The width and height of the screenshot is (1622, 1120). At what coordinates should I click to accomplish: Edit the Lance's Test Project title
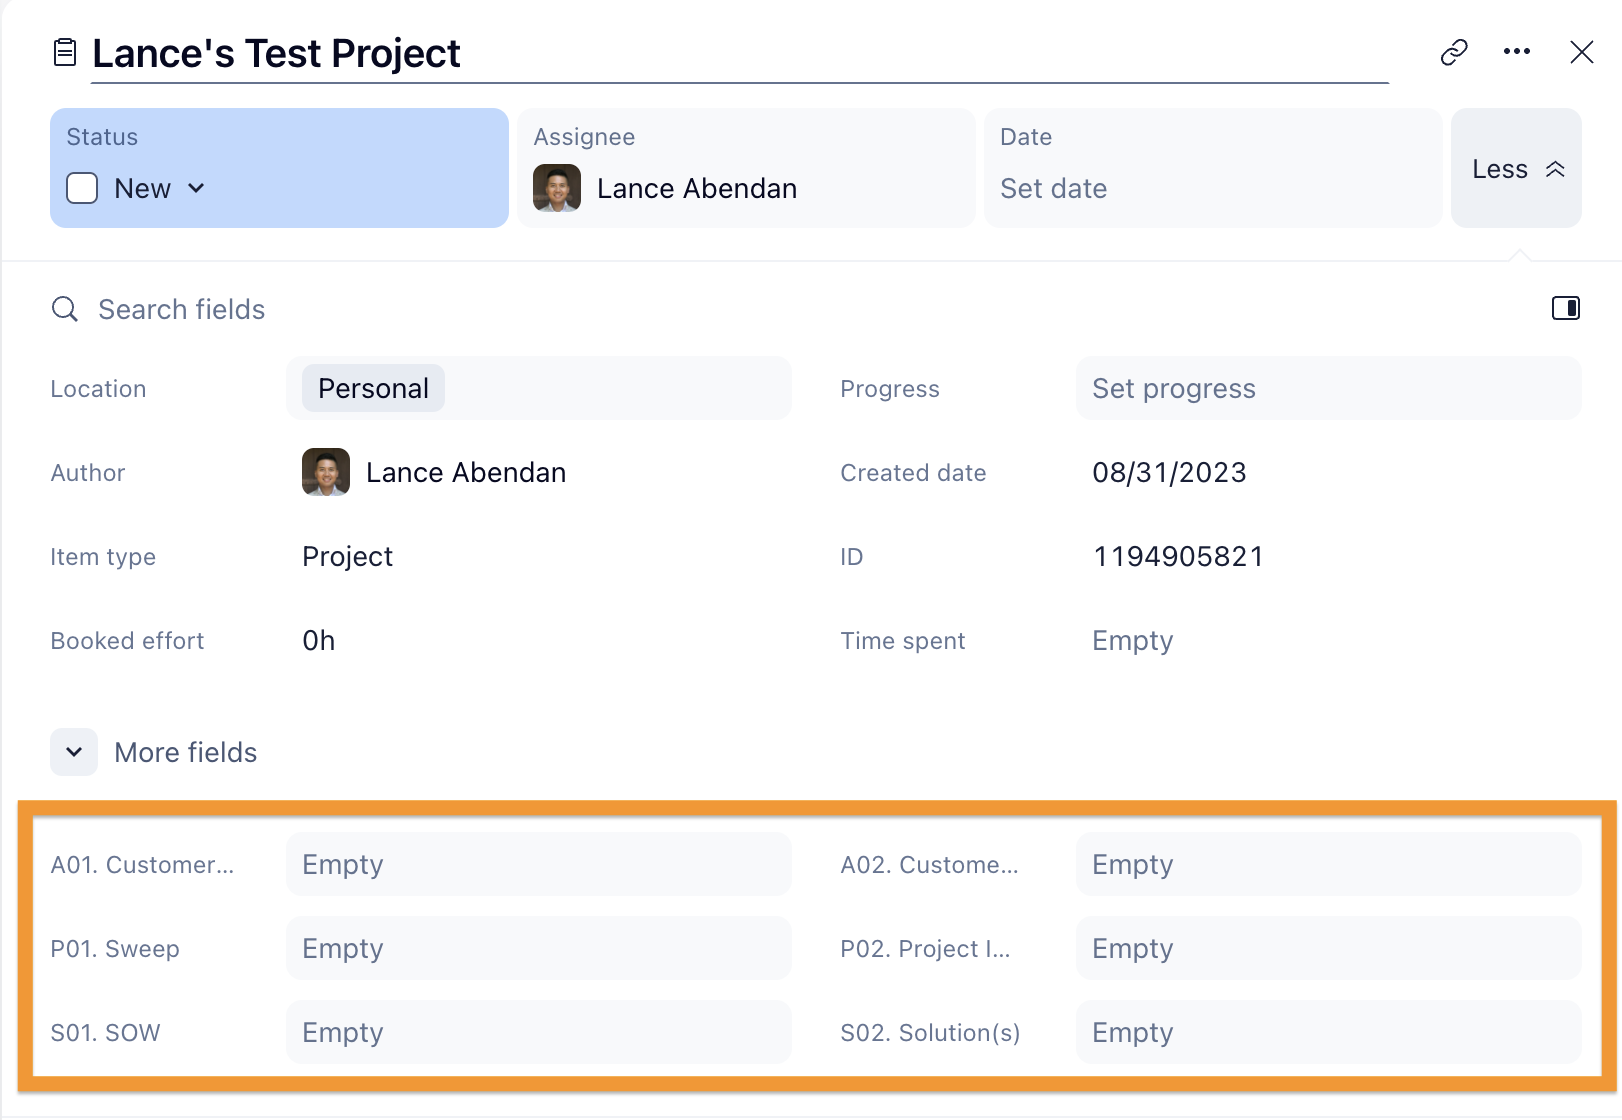[x=276, y=53]
